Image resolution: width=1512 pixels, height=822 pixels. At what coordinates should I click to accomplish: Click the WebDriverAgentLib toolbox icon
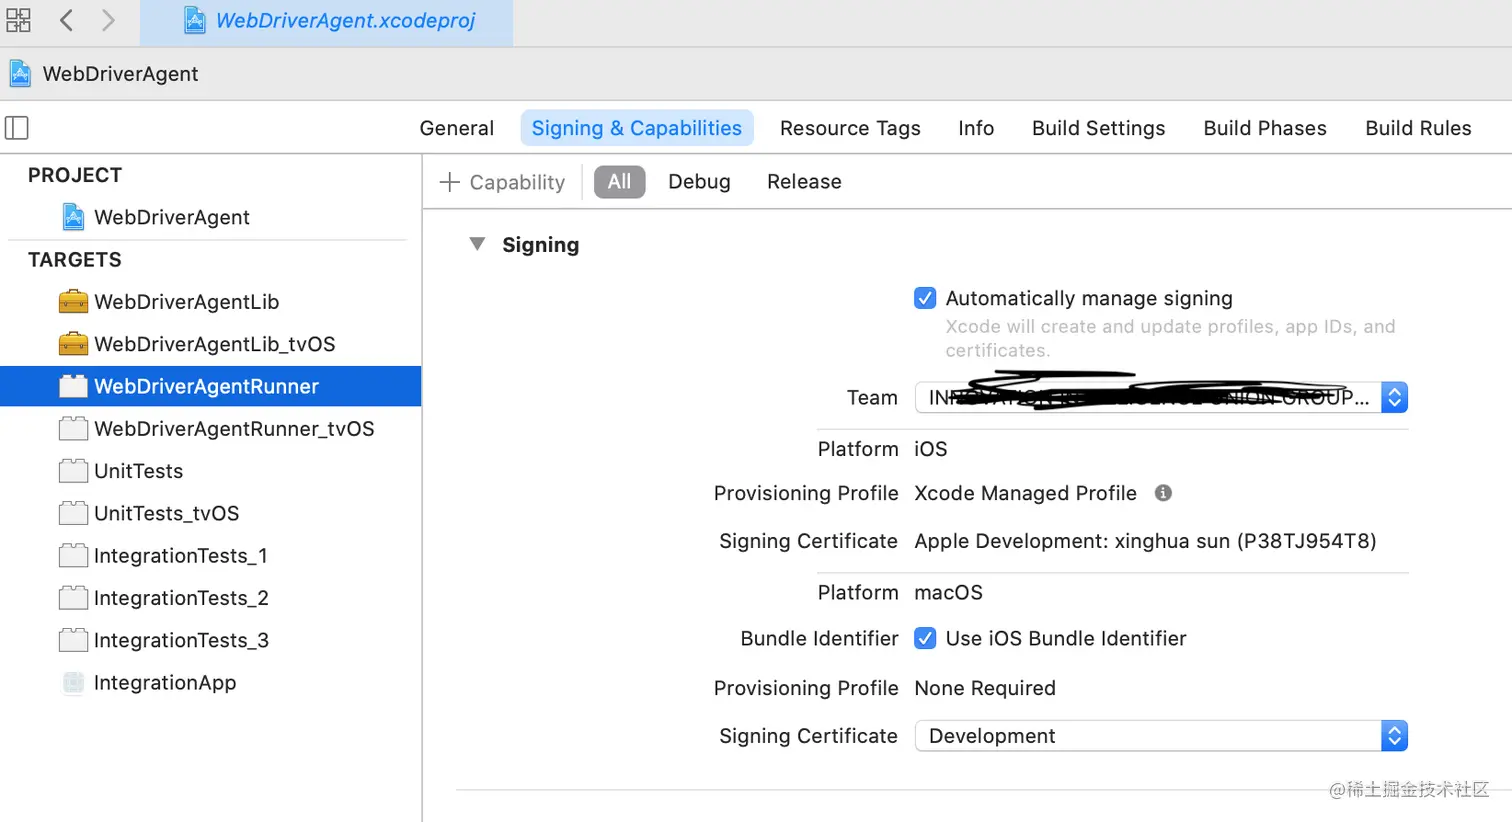click(x=73, y=301)
